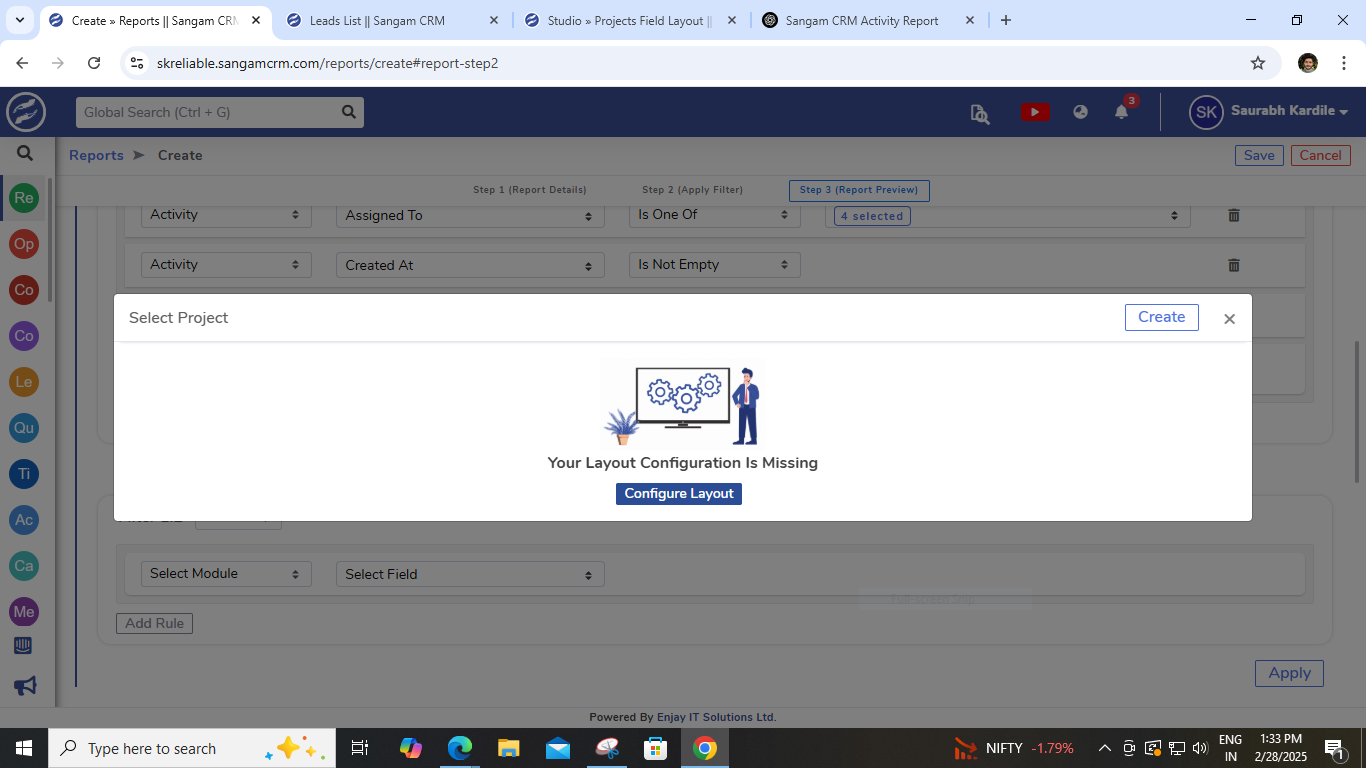
Task: Open the Re module in sidebar
Action: pos(24,198)
